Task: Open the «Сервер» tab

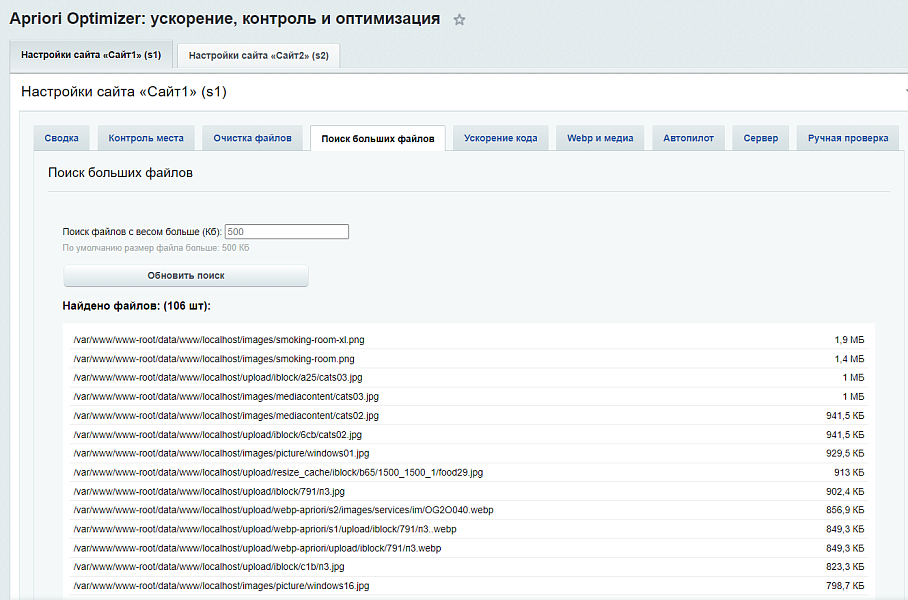Action: [x=761, y=138]
